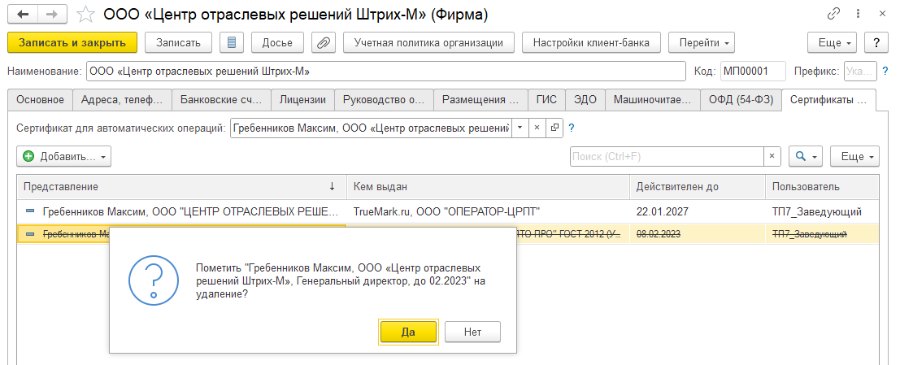The width and height of the screenshot is (900, 365).
Task: Switch to the ГИС tab
Action: 546,99
